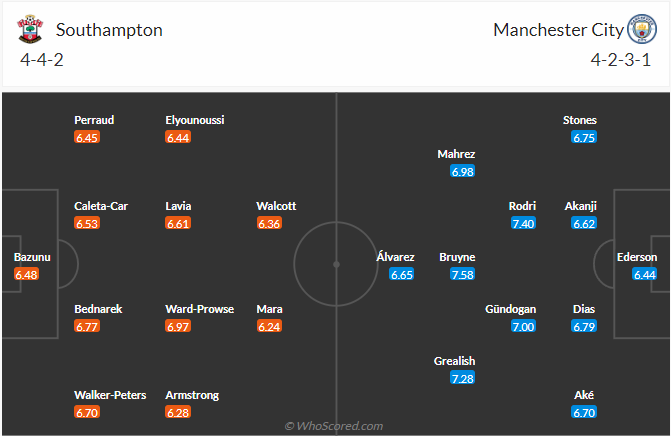Click the Southampton club crest icon
The image size is (671, 436).
30,30
